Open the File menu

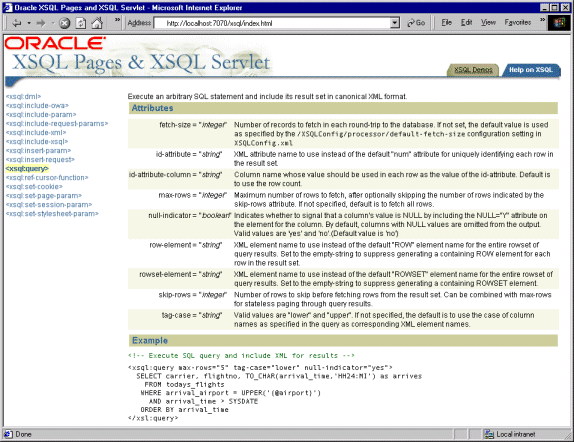pos(446,23)
